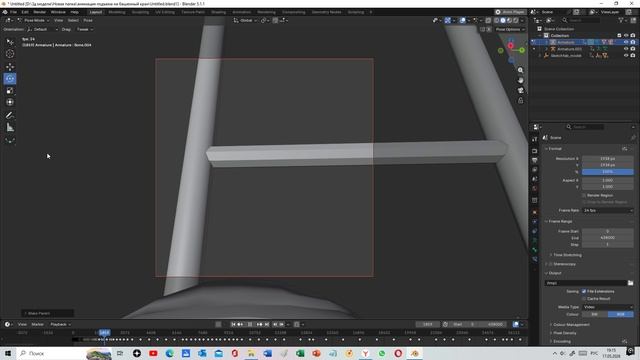Open the Frame Rate 24 fps dropdown
Viewport: 640px width, 360px height.
[x=608, y=210]
